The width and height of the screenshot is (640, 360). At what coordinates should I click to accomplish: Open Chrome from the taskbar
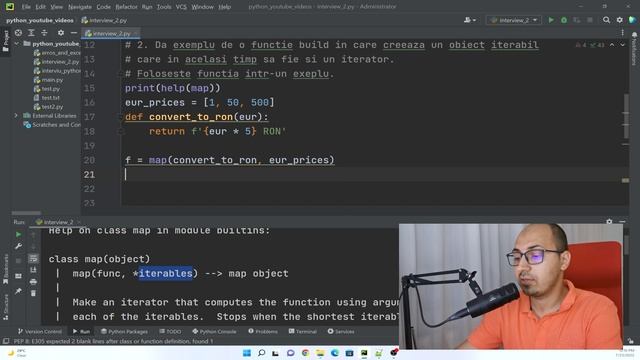(x=305, y=353)
